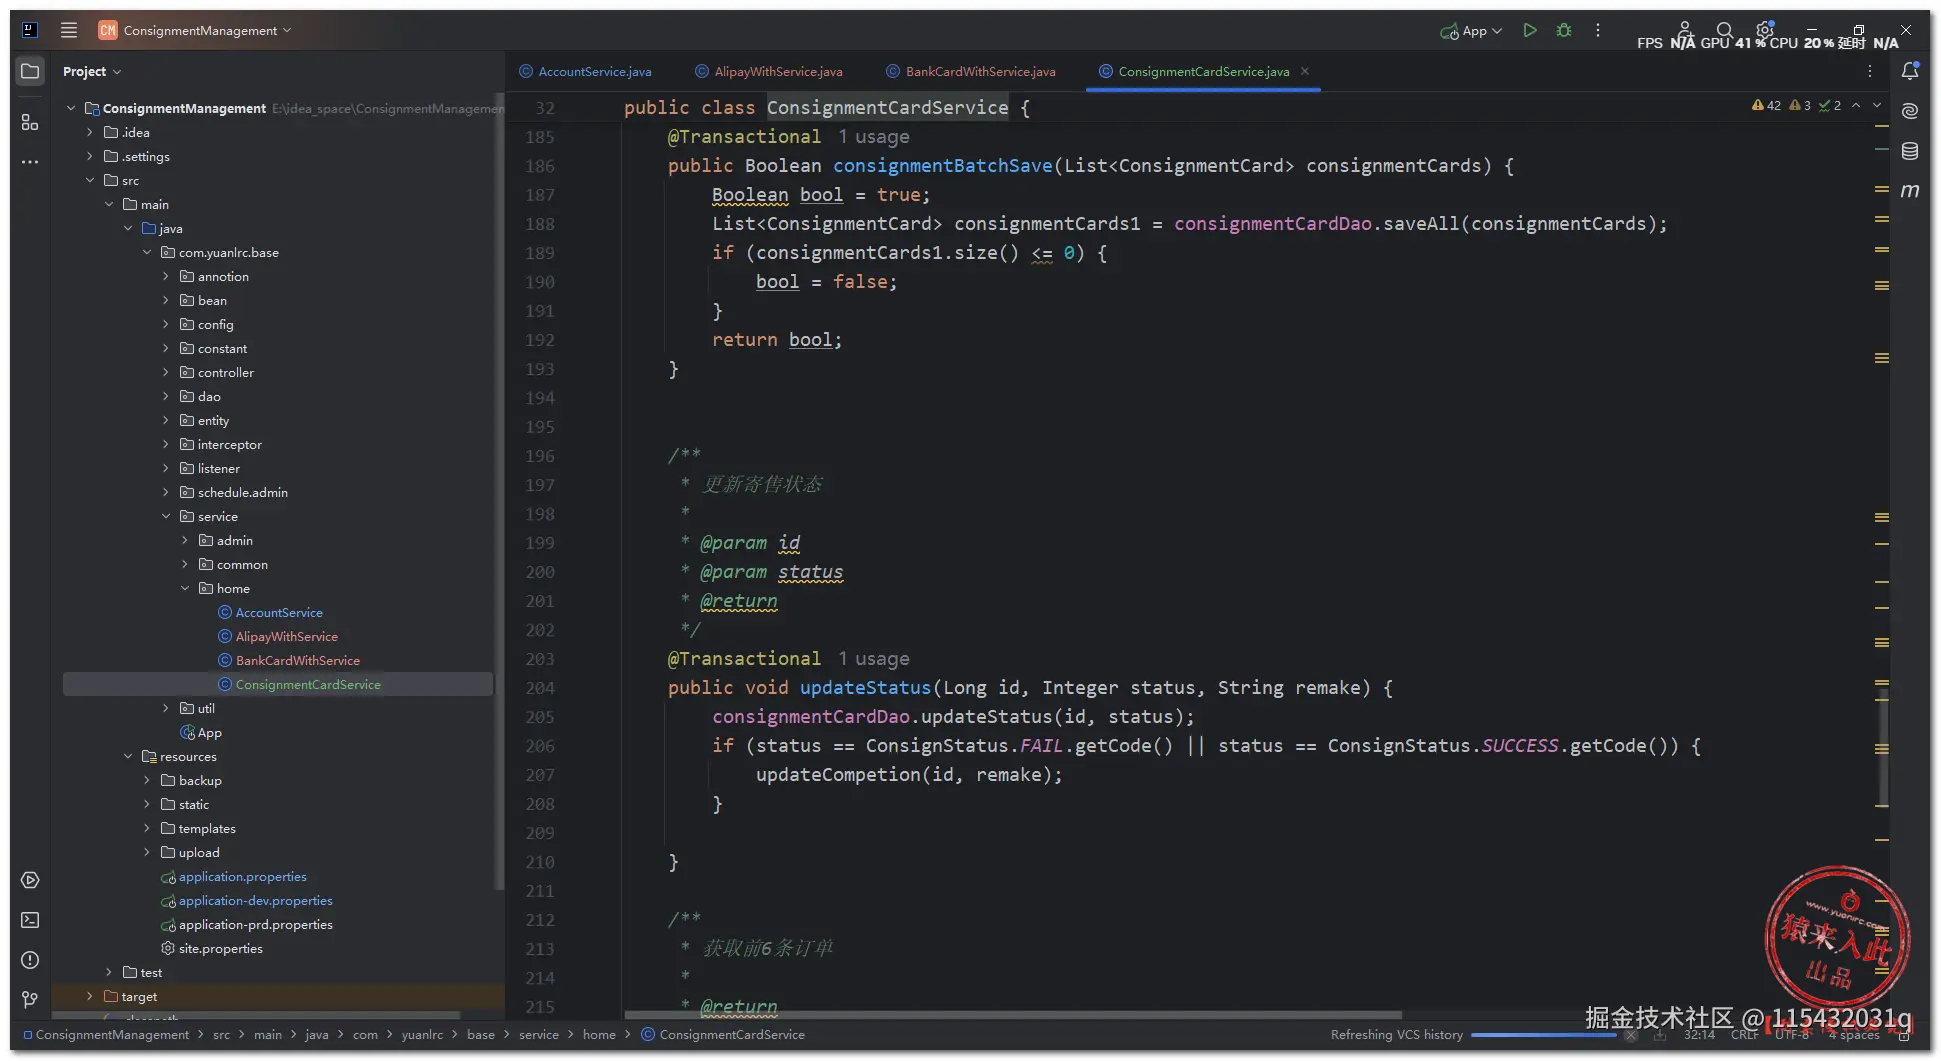Open the Terminal tool window

coord(30,920)
